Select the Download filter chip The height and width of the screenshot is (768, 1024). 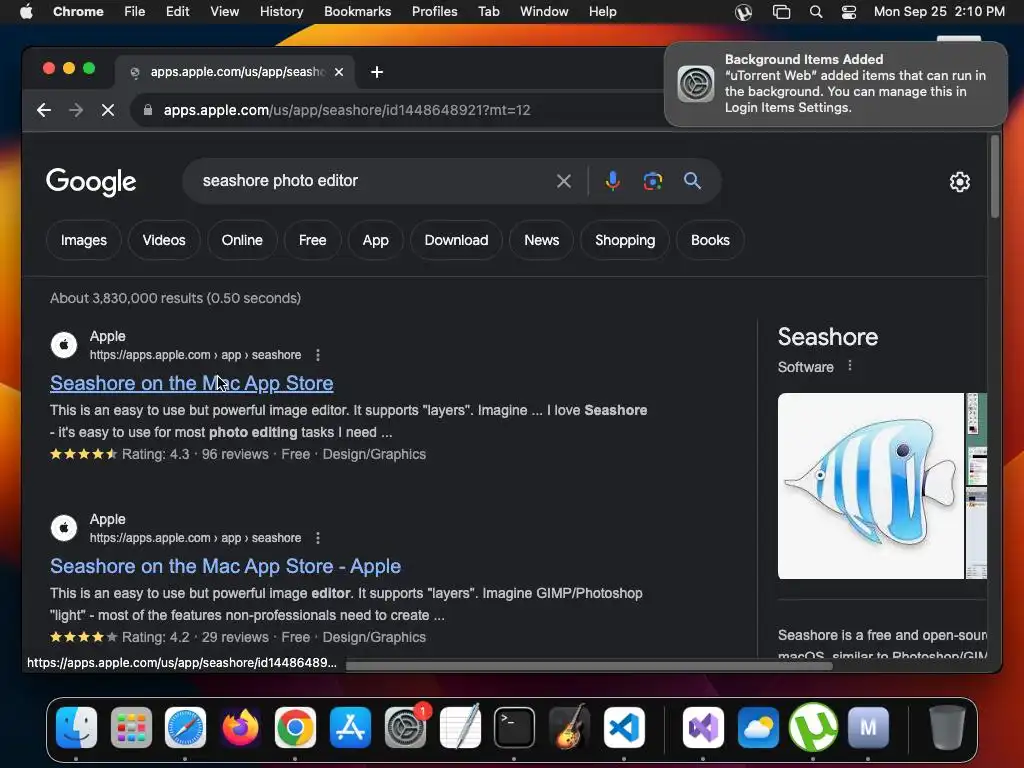[x=456, y=240]
